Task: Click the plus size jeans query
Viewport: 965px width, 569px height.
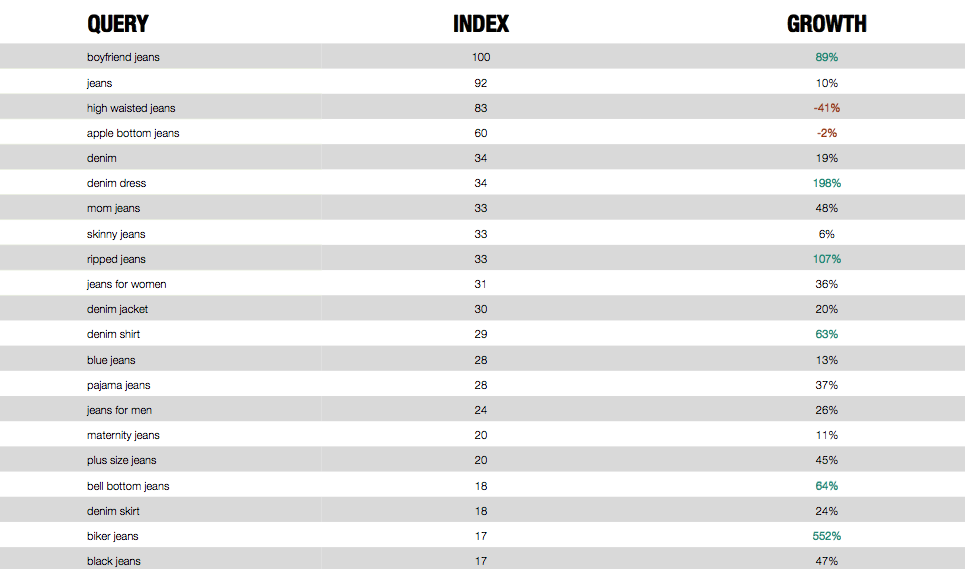Action: pyautogui.click(x=121, y=461)
